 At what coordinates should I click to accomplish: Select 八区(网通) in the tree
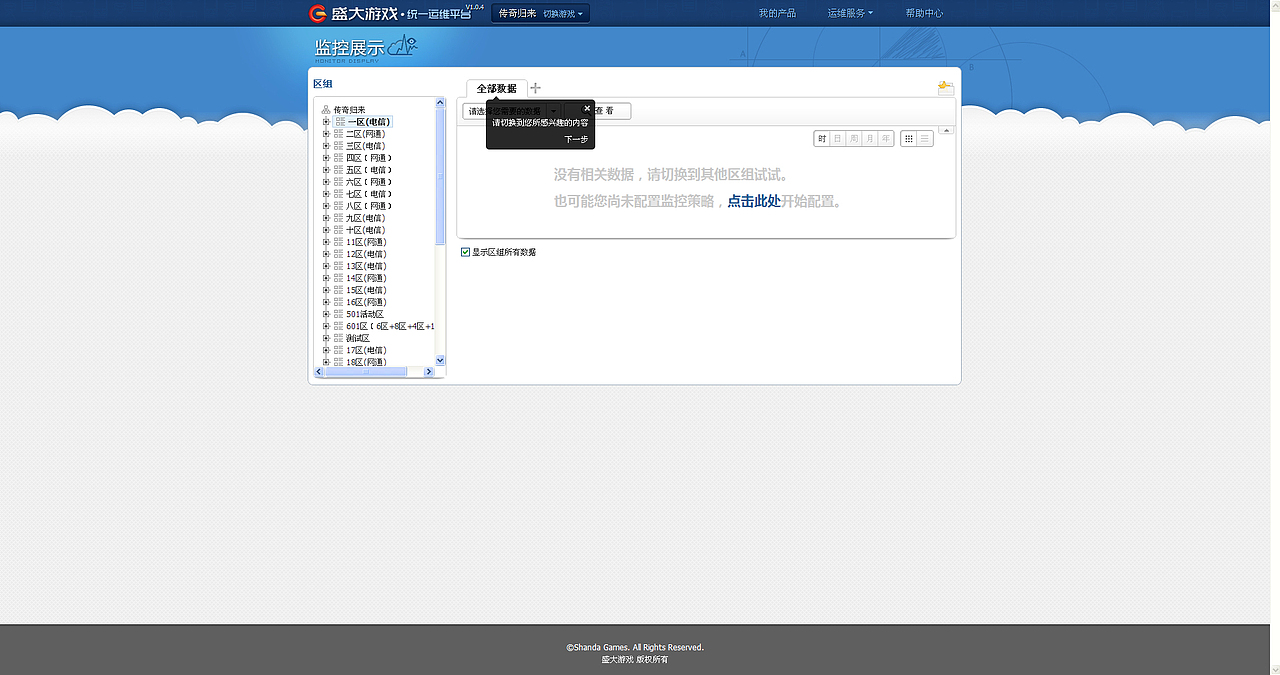click(369, 206)
